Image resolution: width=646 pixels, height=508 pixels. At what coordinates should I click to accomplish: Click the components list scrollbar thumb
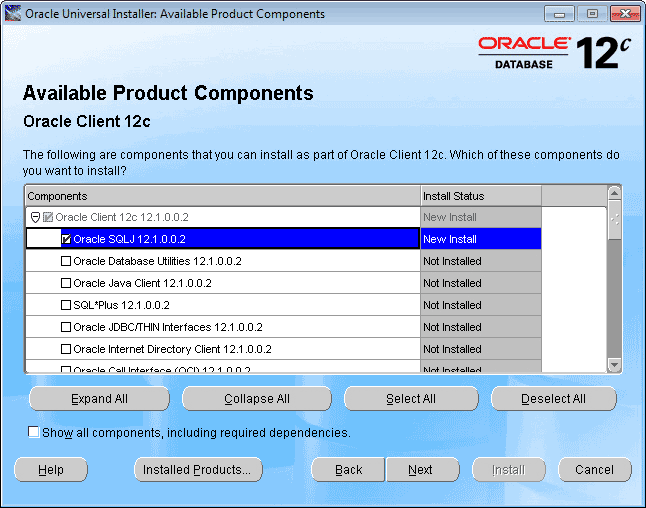pyautogui.click(x=614, y=220)
